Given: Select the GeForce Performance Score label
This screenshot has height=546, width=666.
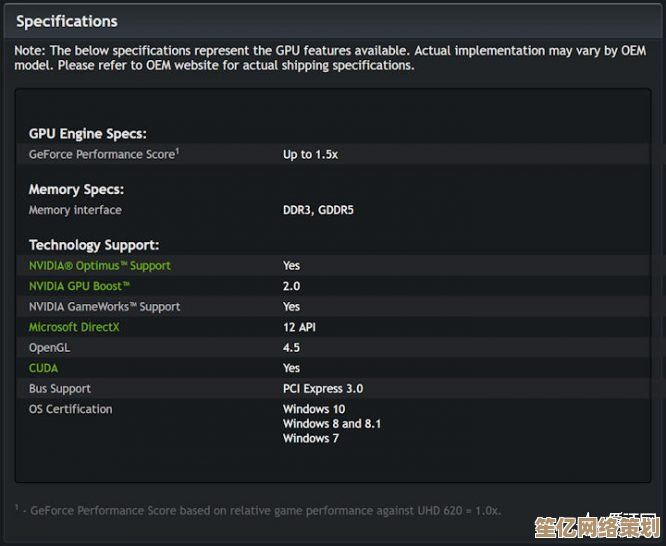Looking at the screenshot, I should (x=102, y=154).
